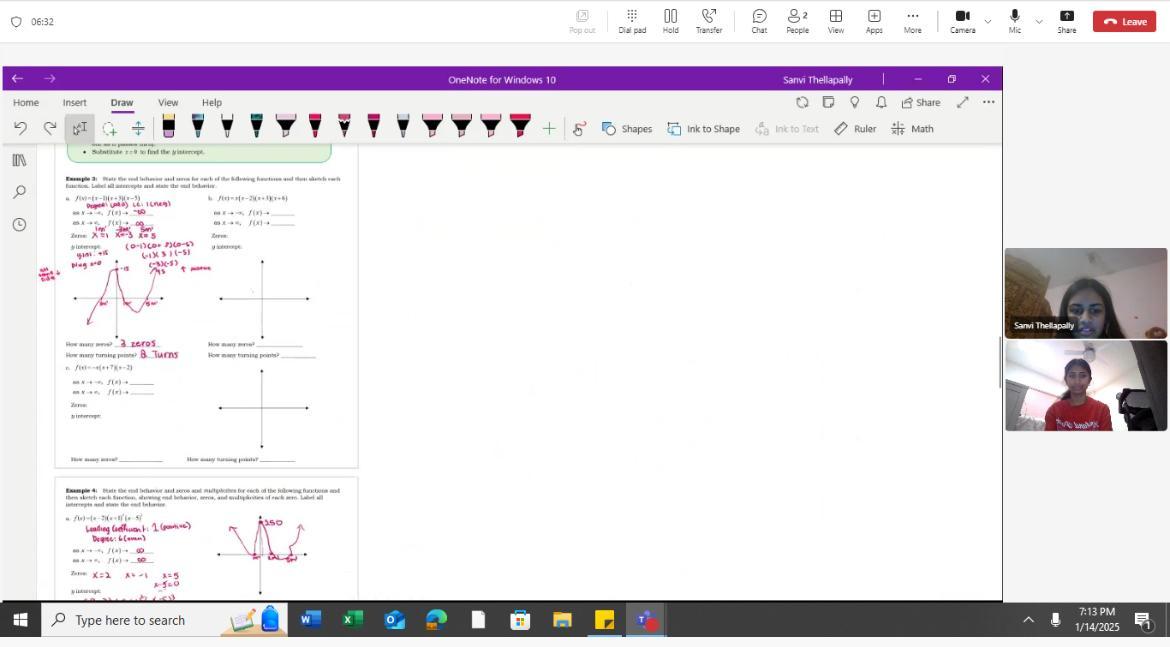1170x647 pixels.
Task: Show the People participants list
Action: tap(797, 22)
